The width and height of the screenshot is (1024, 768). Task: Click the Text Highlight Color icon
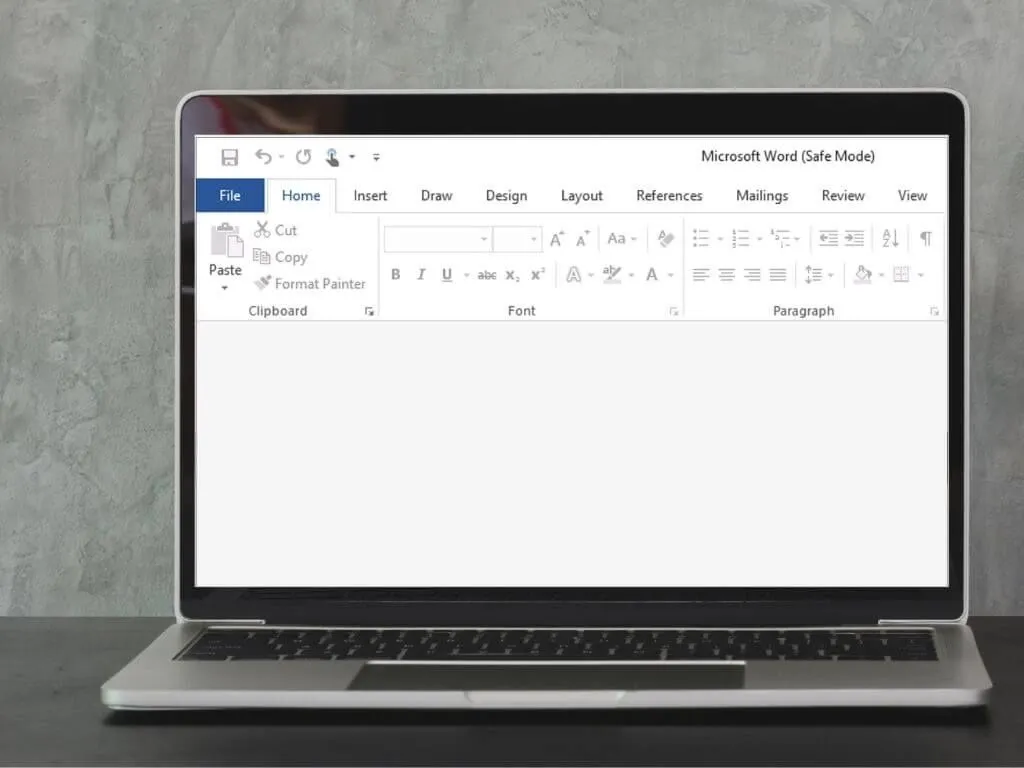click(x=612, y=274)
